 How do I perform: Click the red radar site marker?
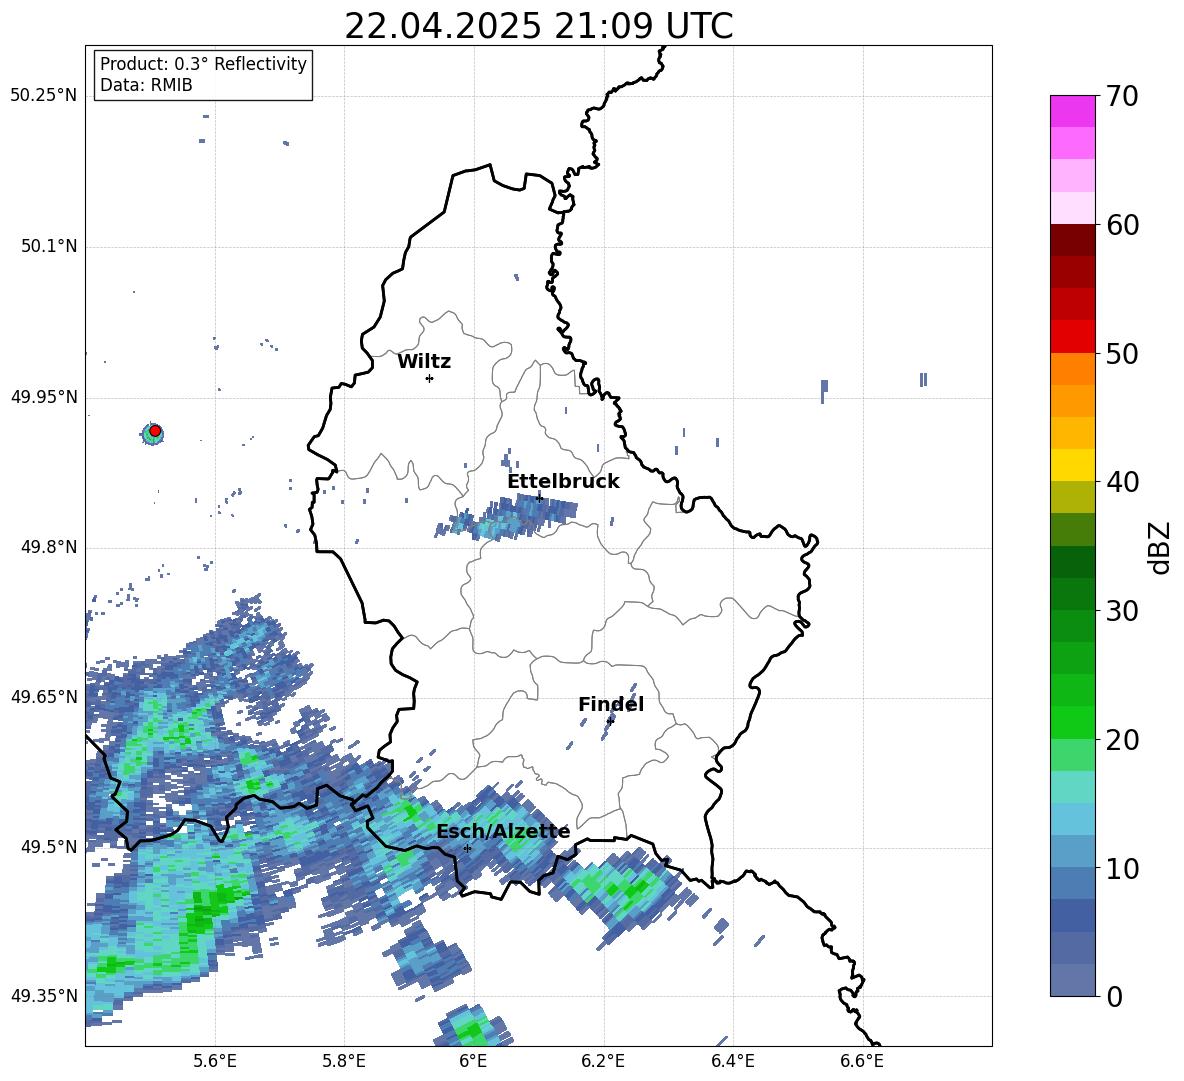[155, 431]
